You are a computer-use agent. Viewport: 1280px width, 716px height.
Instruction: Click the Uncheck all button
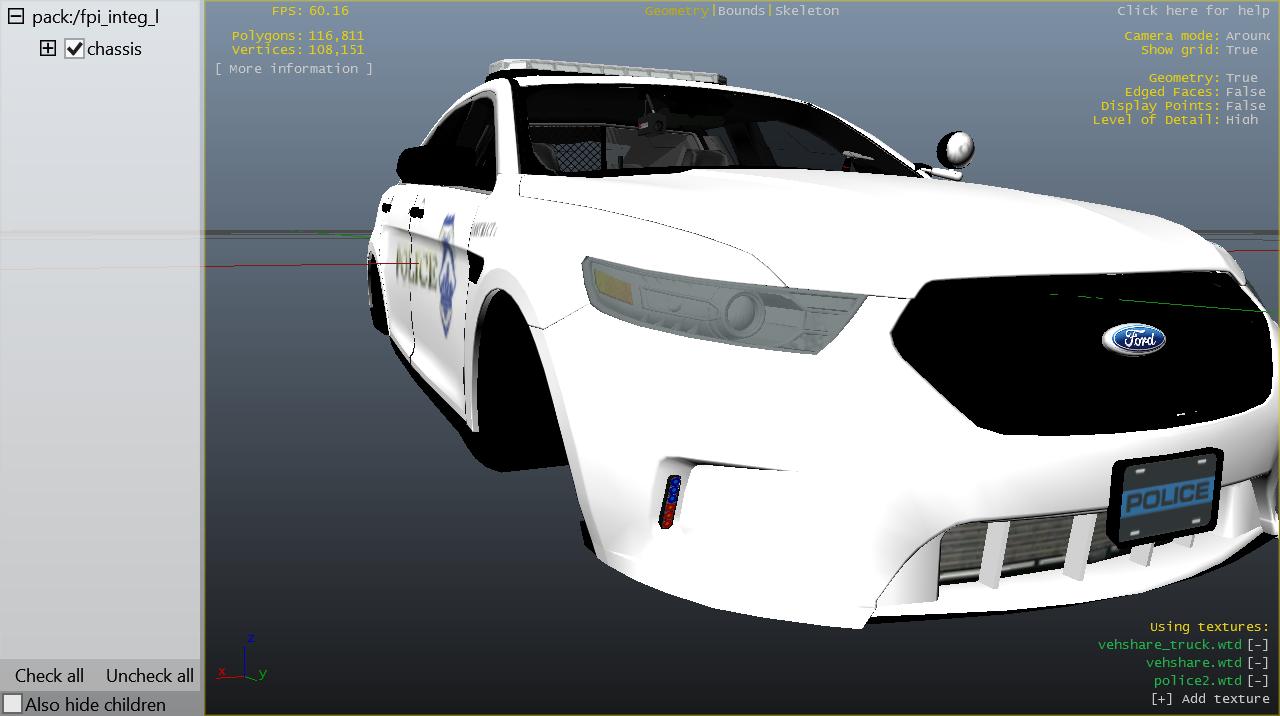click(150, 675)
